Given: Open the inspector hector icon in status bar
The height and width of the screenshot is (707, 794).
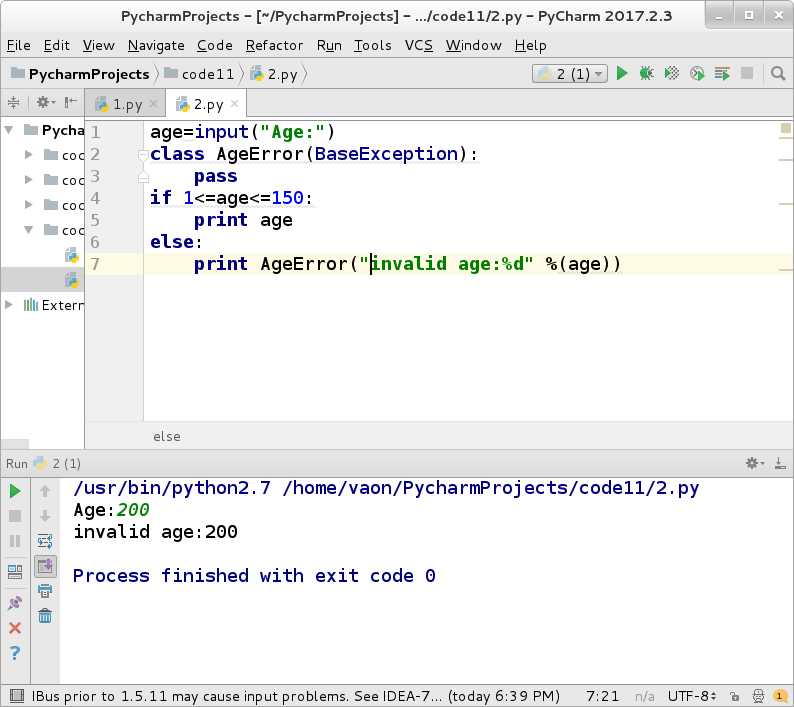Looking at the screenshot, I should [758, 696].
